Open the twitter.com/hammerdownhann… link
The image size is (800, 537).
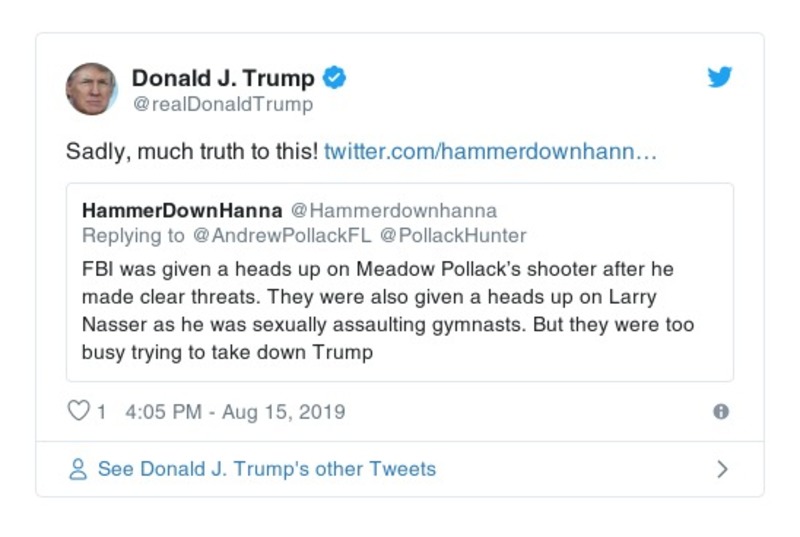[490, 152]
